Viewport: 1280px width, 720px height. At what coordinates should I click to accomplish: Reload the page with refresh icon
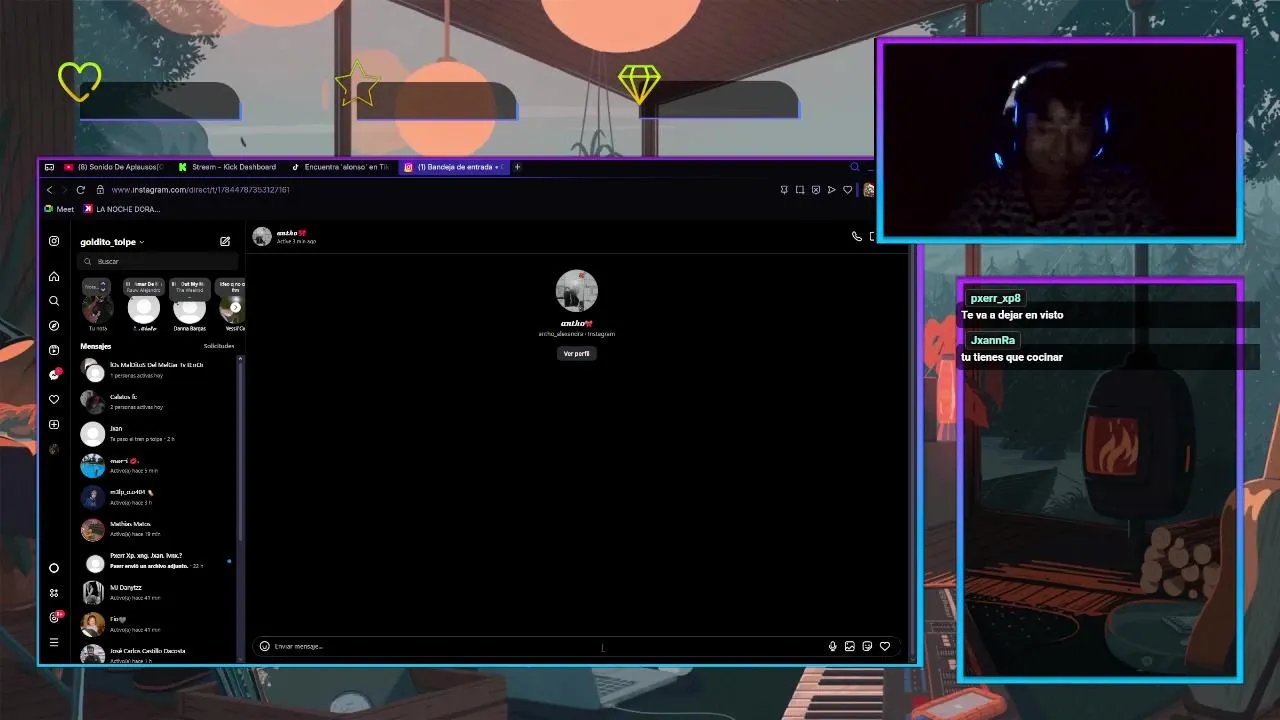80,189
